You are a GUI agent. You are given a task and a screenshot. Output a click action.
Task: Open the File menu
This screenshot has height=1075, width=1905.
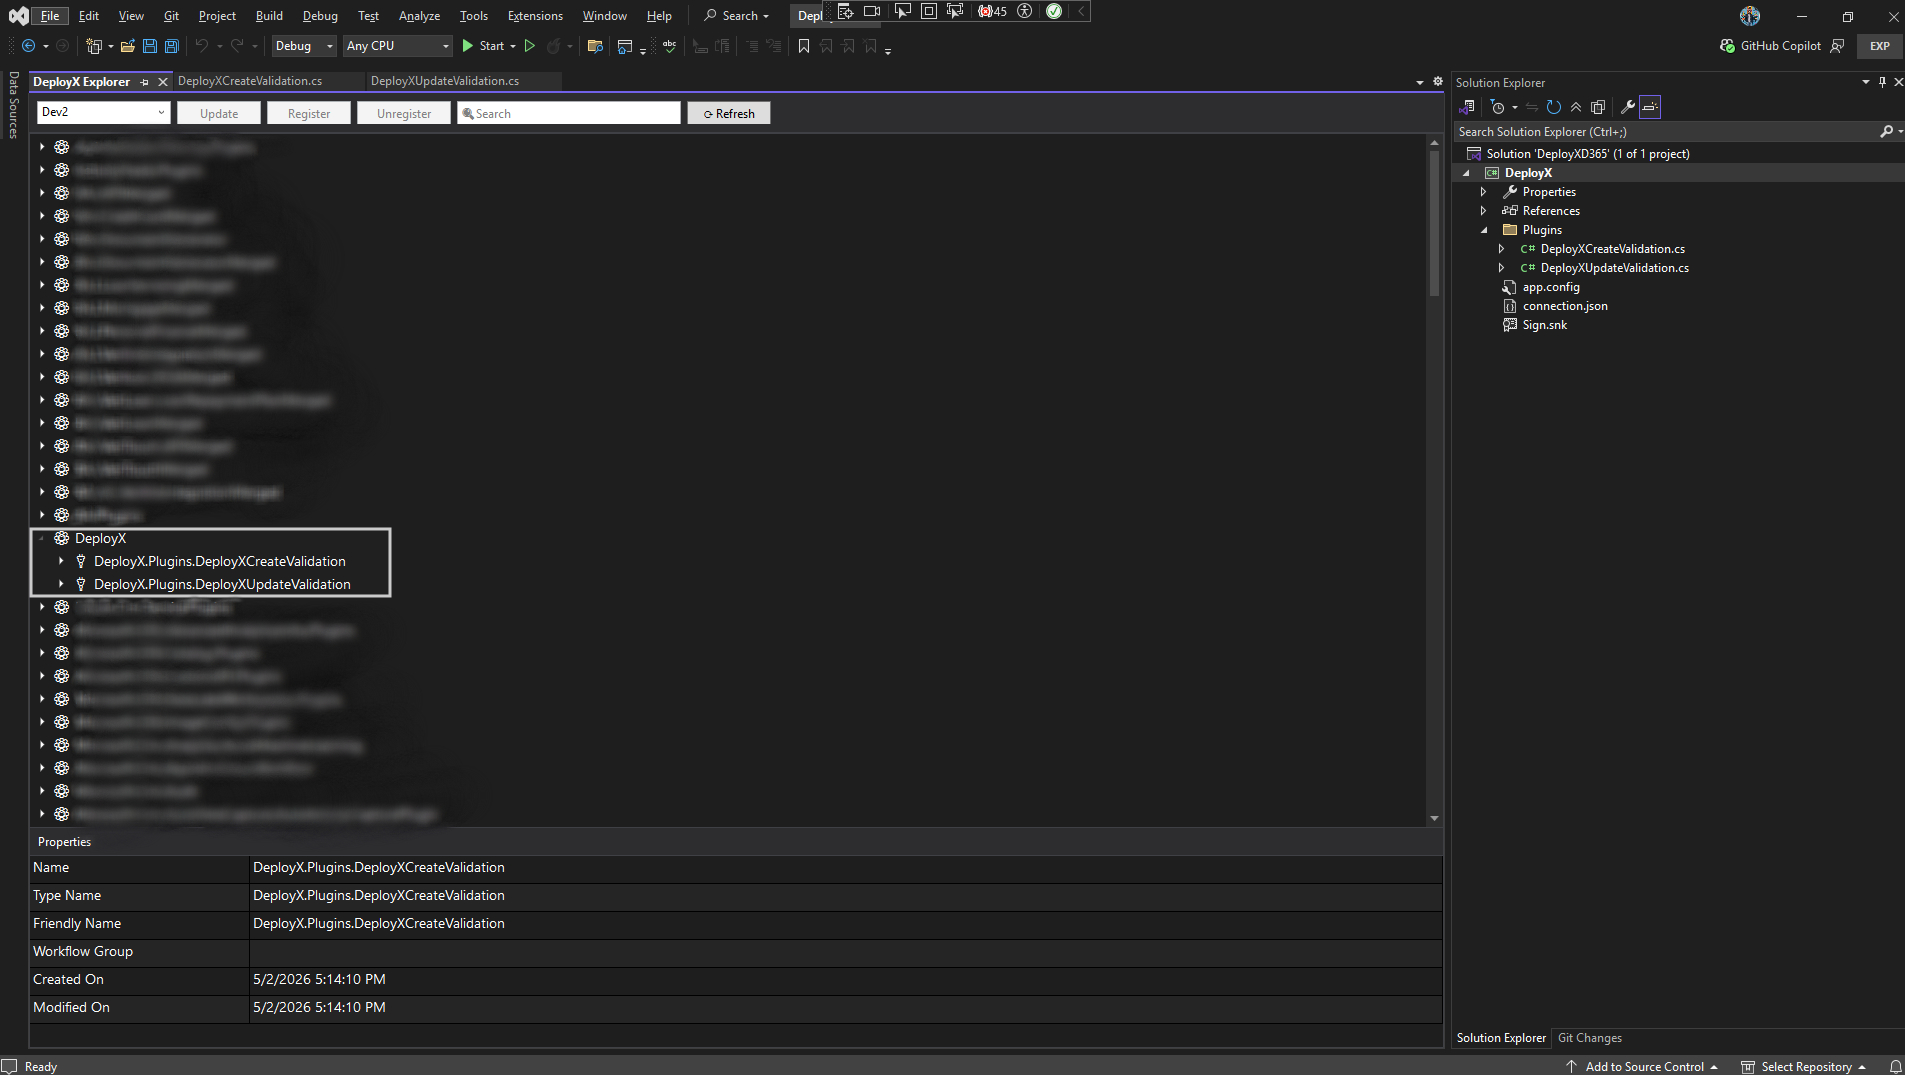(50, 16)
